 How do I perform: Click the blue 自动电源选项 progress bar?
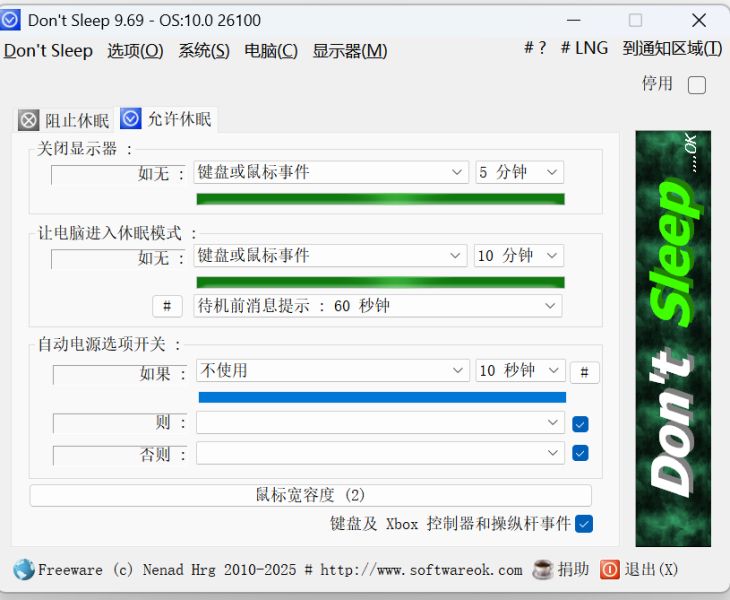382,397
